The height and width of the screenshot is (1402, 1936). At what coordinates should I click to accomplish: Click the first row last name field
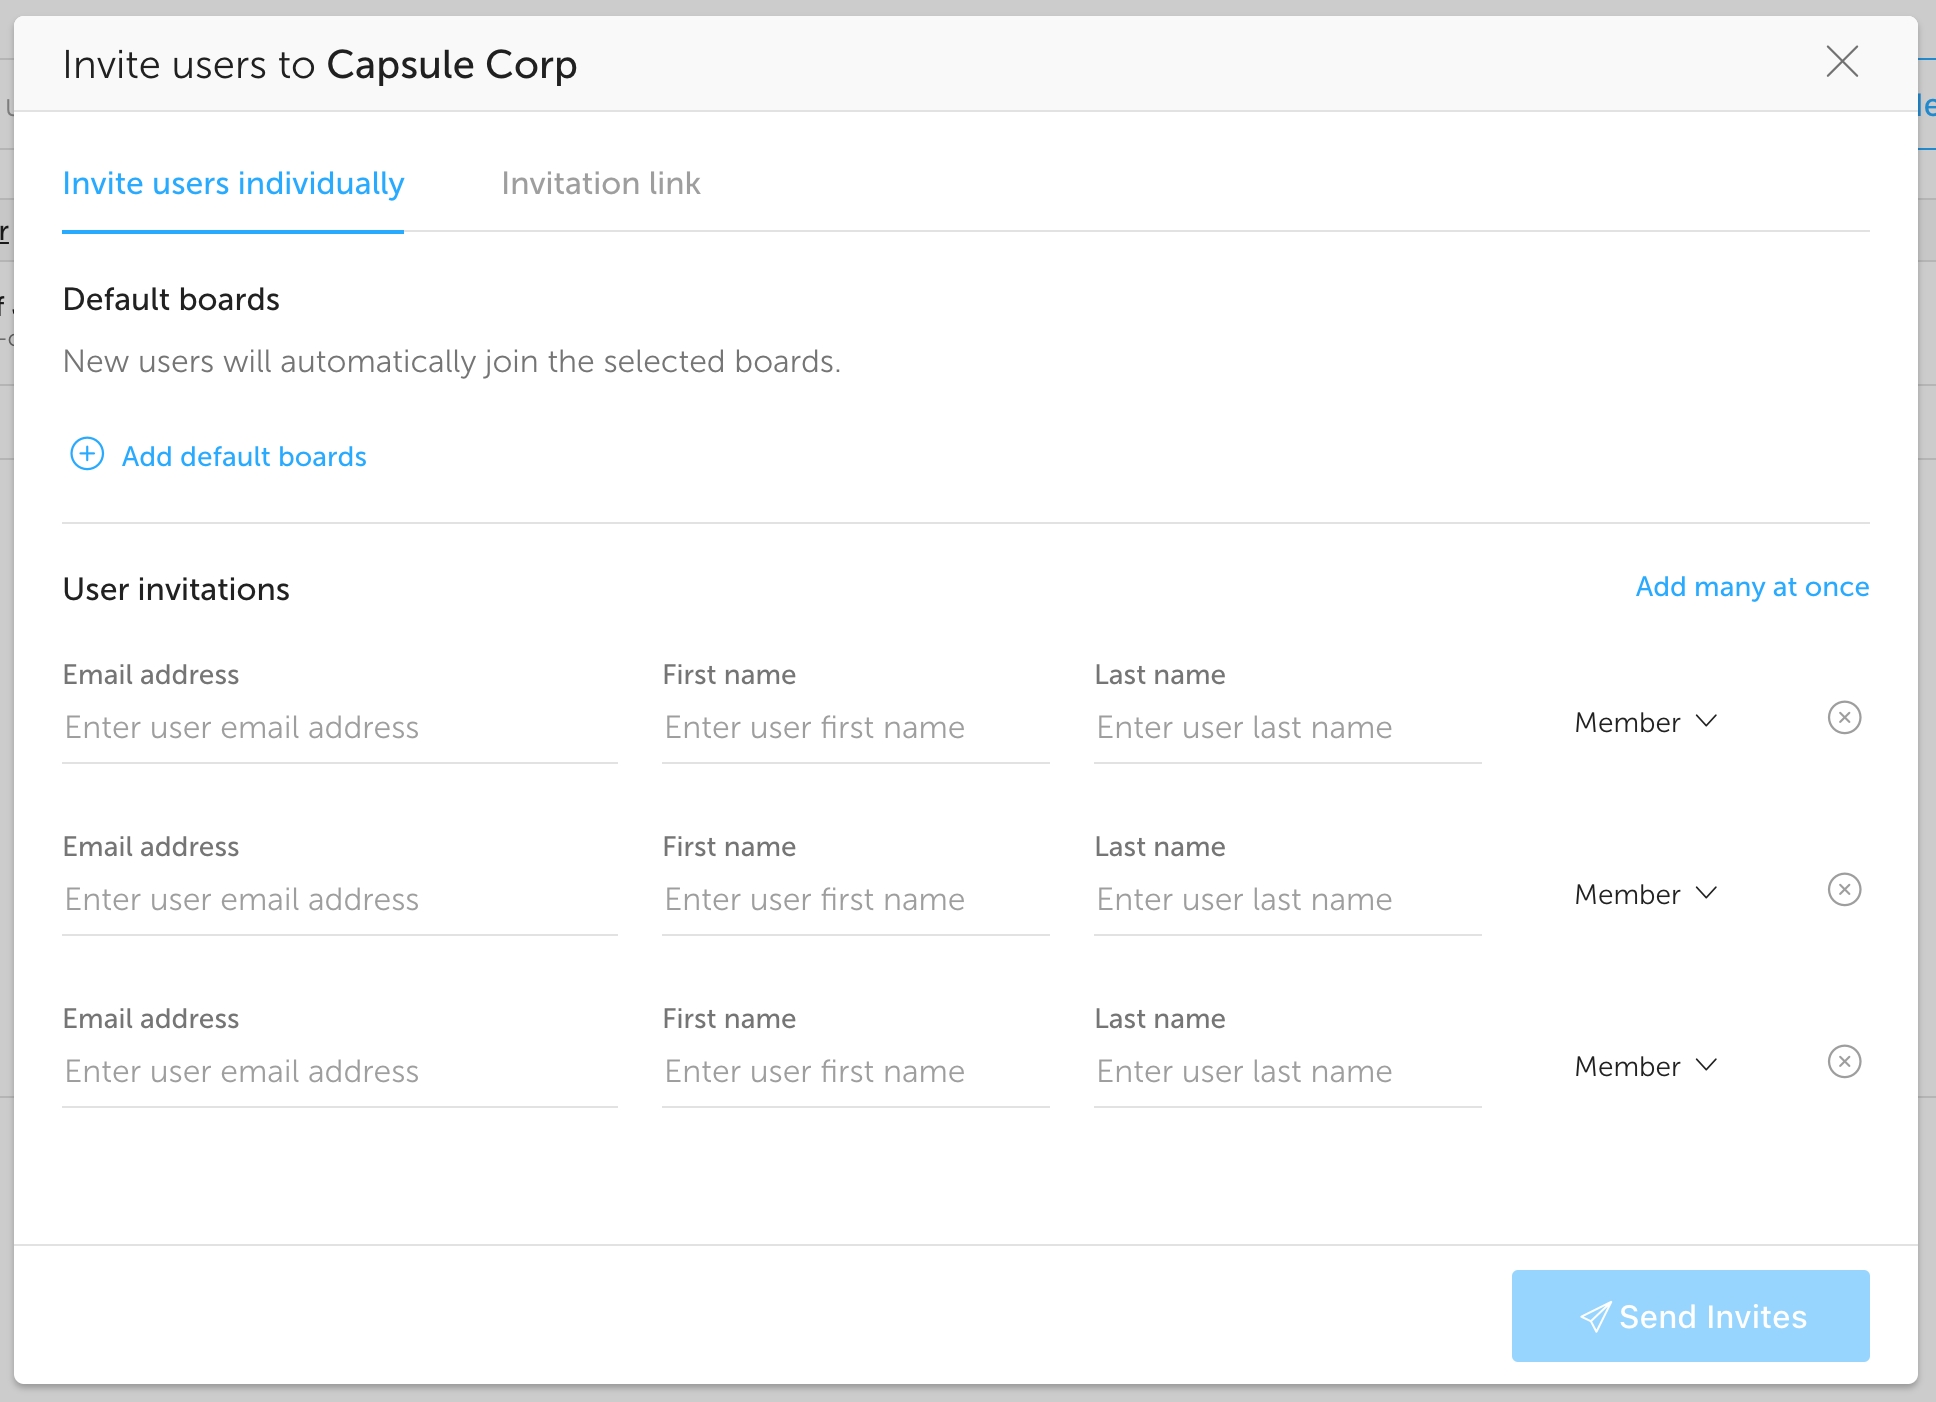coord(1287,728)
